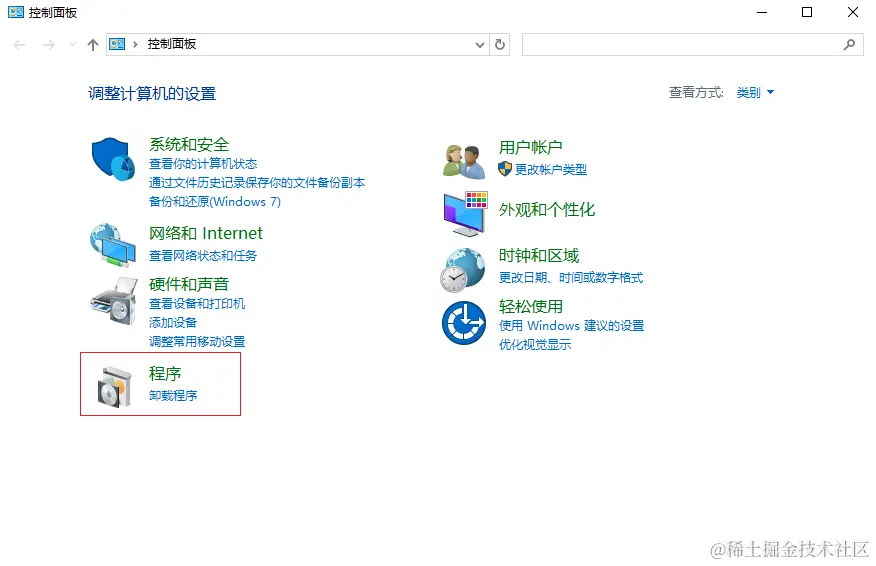
Task: Open 通过文件历史记录保存你的文件备份副本 link
Action: point(257,183)
